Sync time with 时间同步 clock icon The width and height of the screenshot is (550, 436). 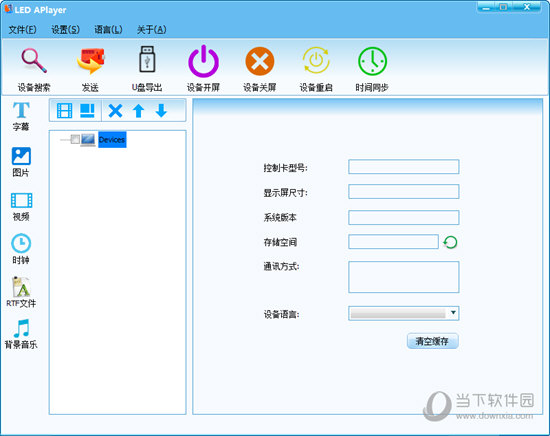pos(372,61)
